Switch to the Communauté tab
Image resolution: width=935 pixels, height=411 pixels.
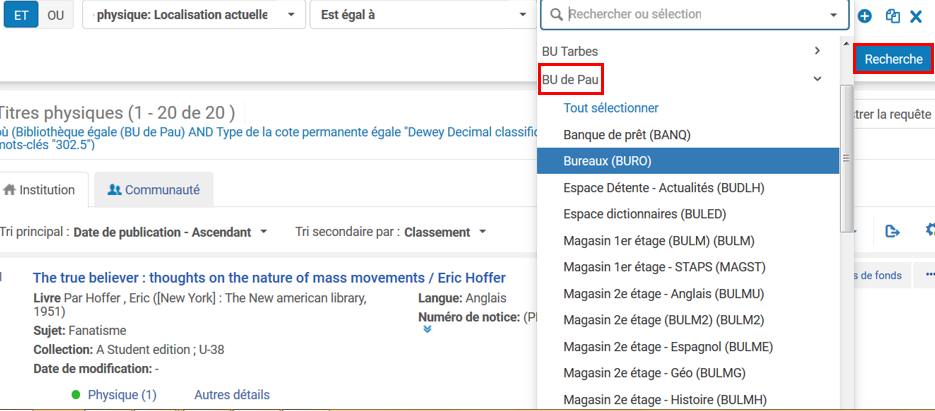coord(154,189)
